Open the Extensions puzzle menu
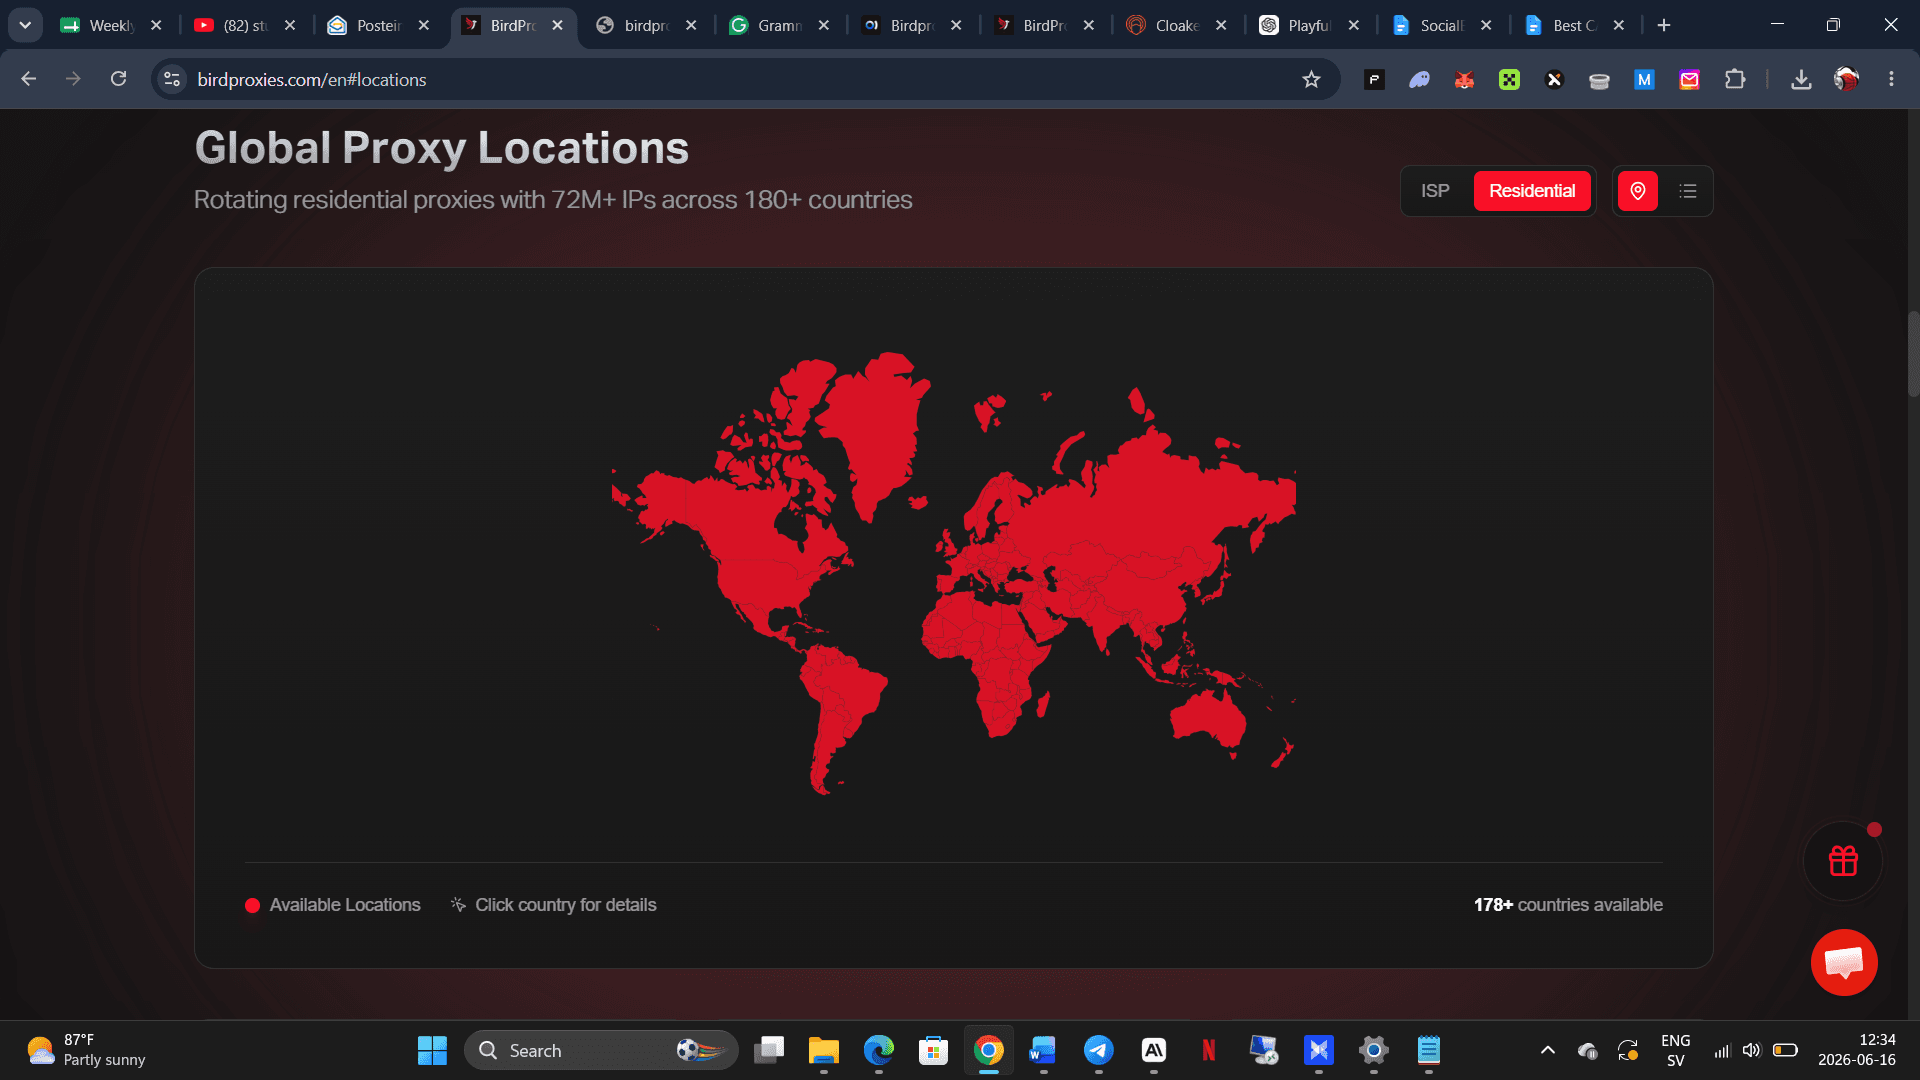The image size is (1920, 1080). pyautogui.click(x=1735, y=79)
